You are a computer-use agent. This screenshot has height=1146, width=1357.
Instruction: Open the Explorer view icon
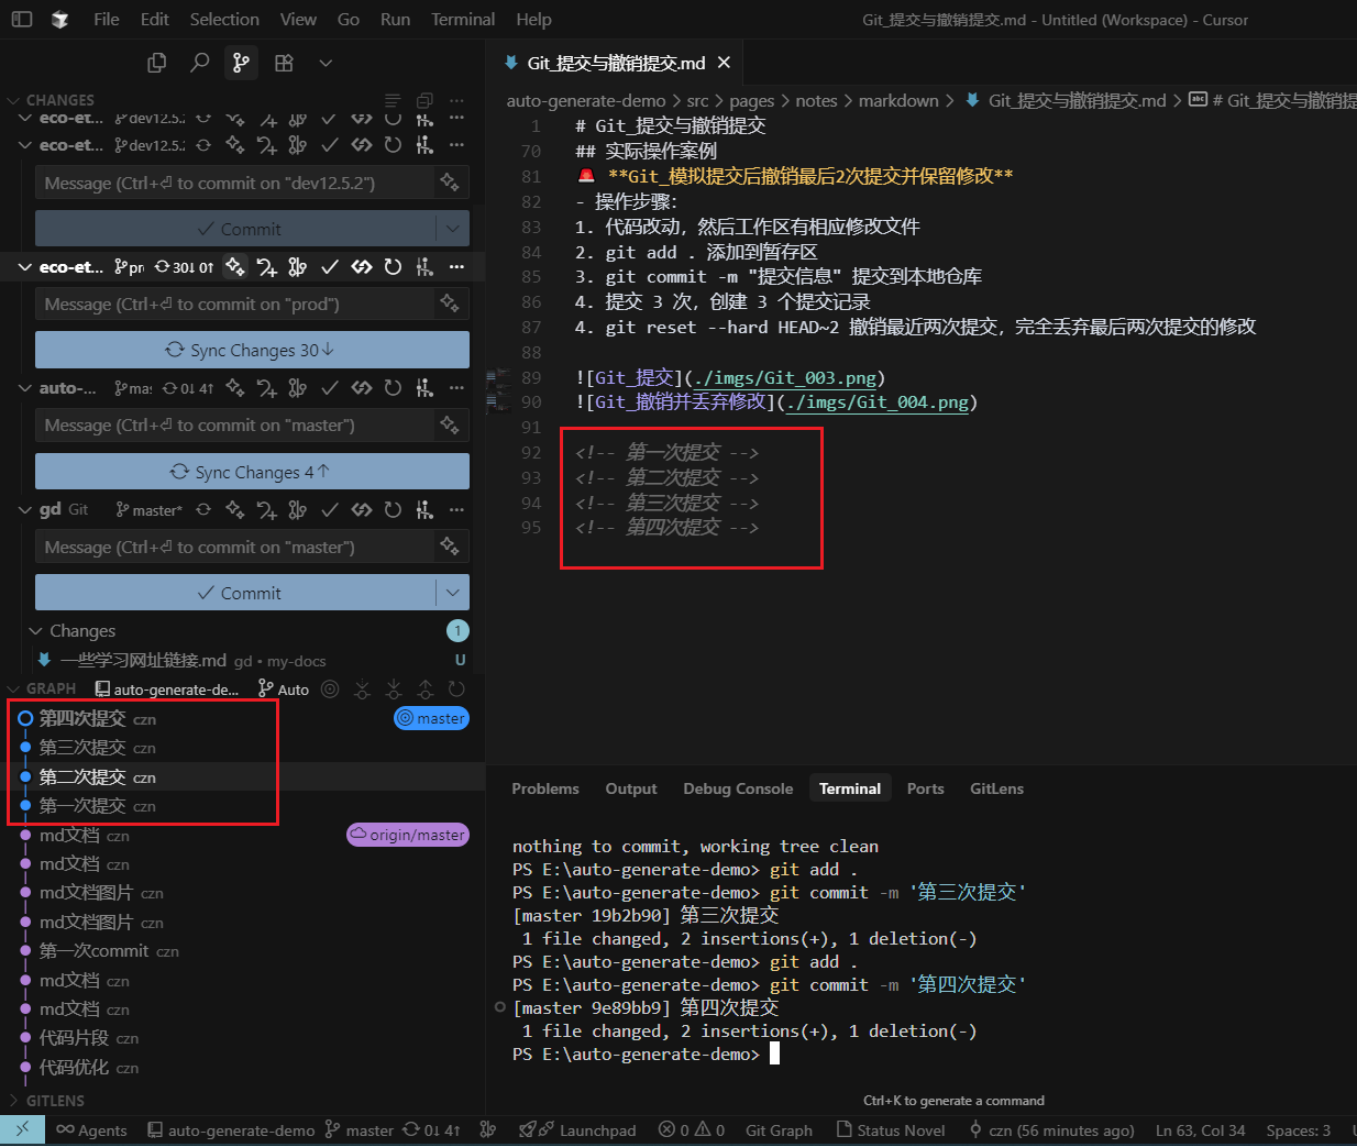tap(157, 63)
